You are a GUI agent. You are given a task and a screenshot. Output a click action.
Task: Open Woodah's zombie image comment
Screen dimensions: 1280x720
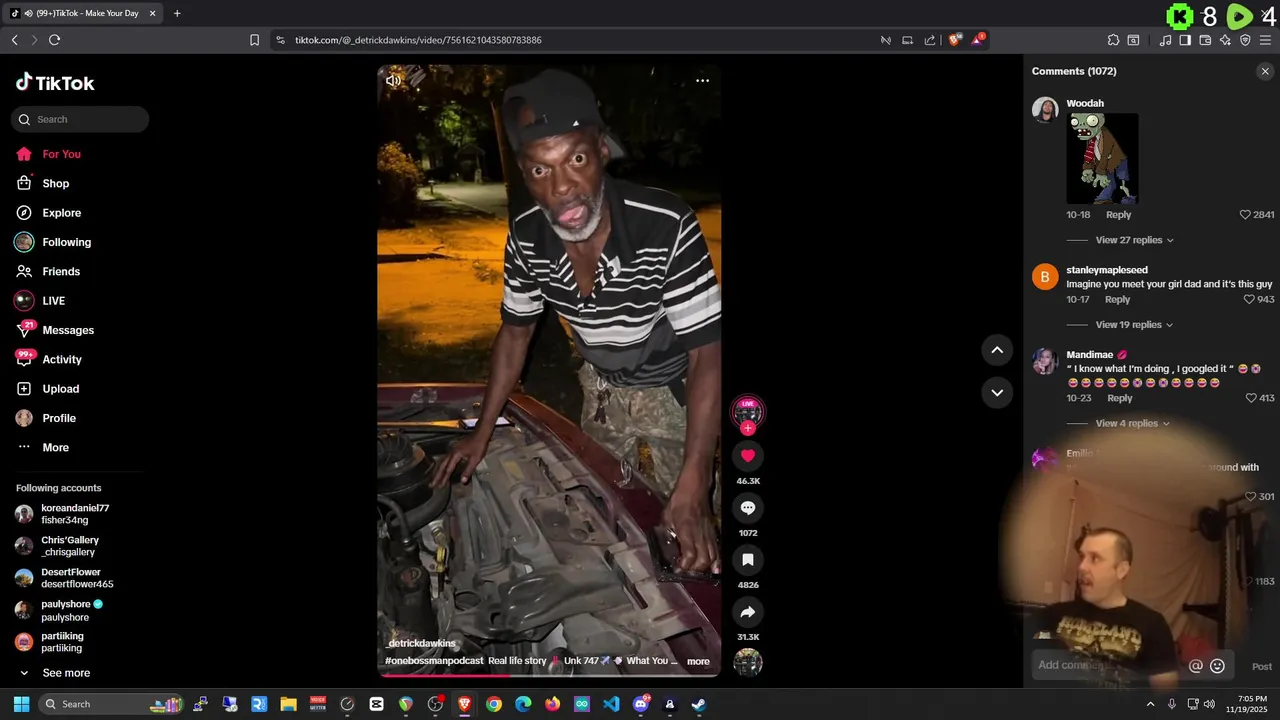[x=1102, y=158]
